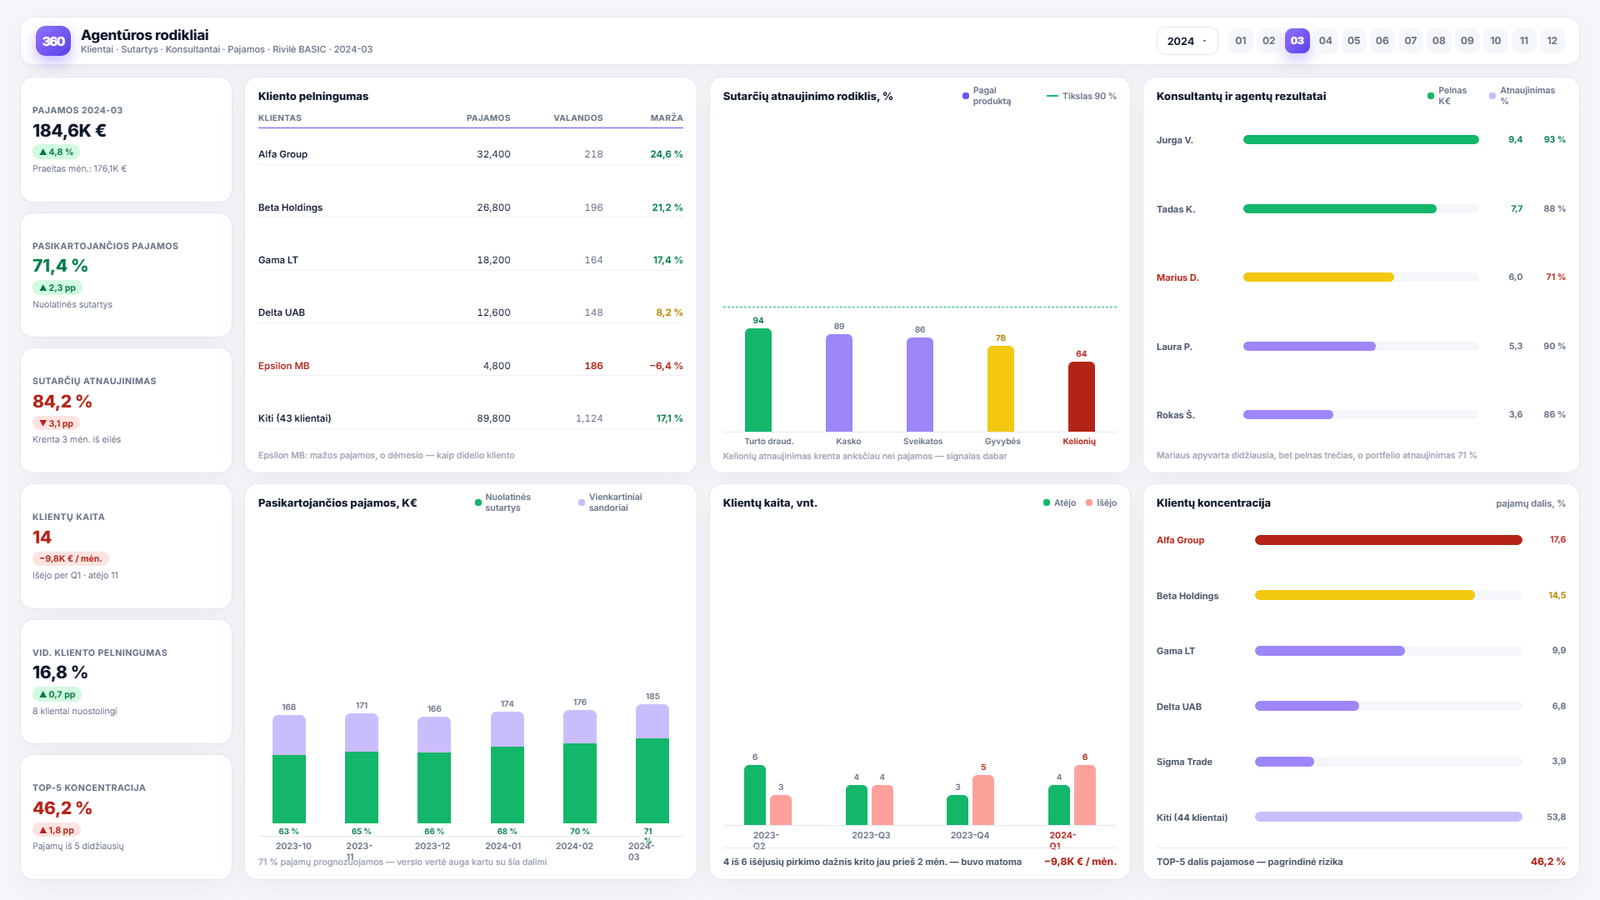1600x900 pixels.
Task: Toggle the Atnaujinimas % legend item
Action: (1522, 96)
